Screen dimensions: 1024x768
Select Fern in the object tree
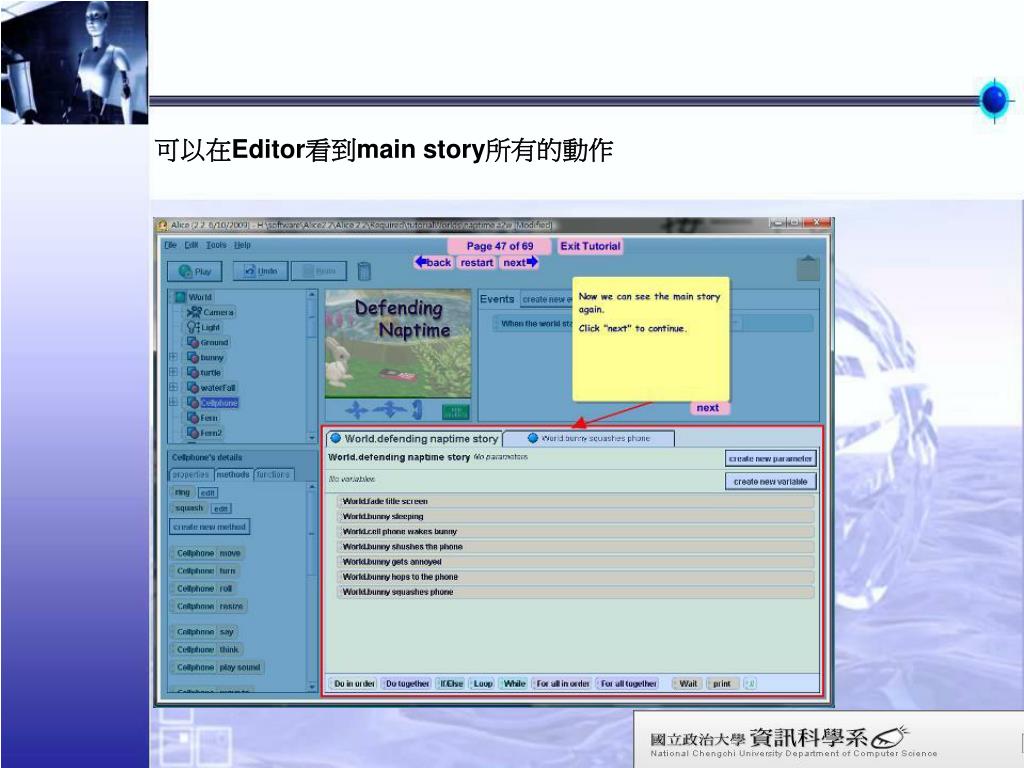pyautogui.click(x=202, y=418)
